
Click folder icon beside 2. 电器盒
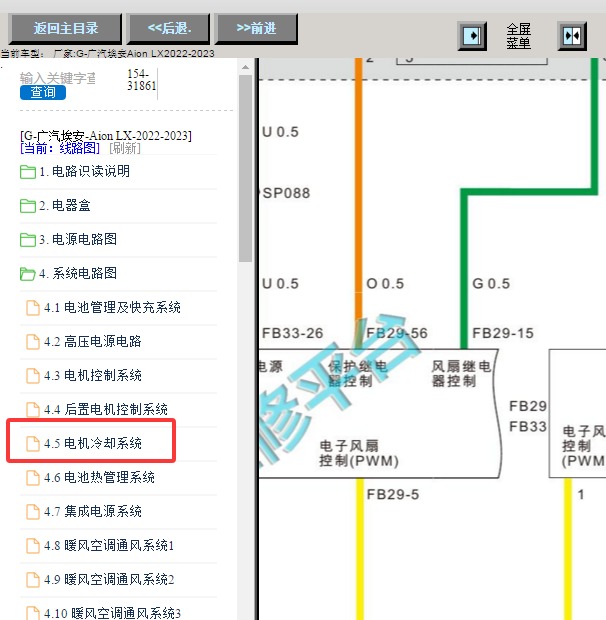(28, 206)
